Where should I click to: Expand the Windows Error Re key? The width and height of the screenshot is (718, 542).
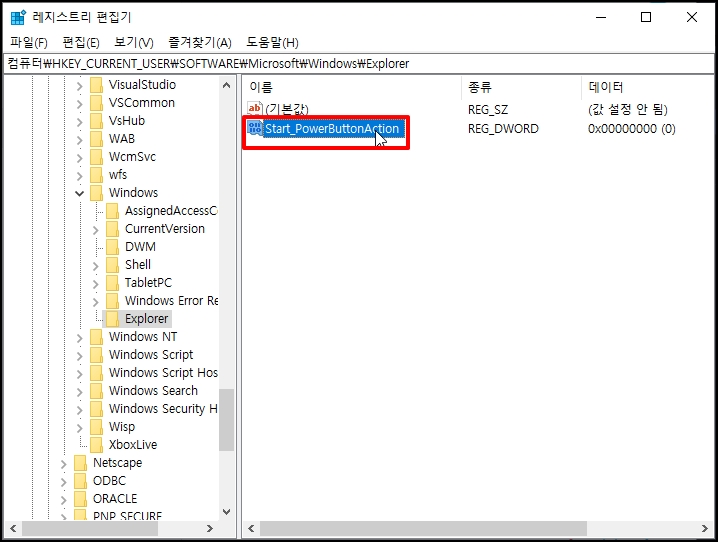(x=96, y=301)
